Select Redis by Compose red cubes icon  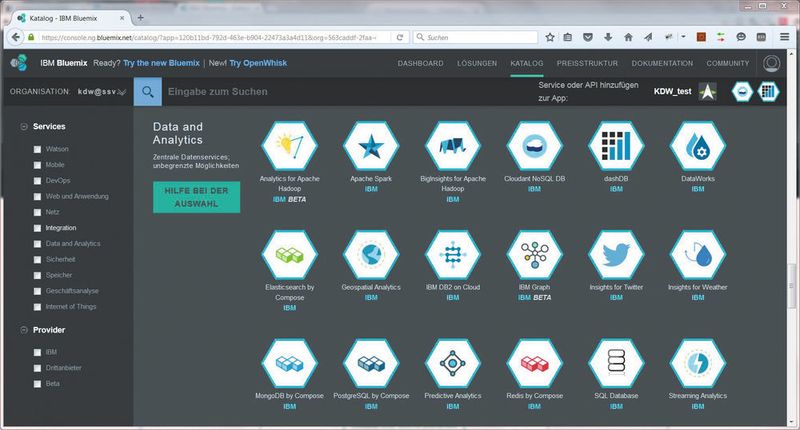534,363
